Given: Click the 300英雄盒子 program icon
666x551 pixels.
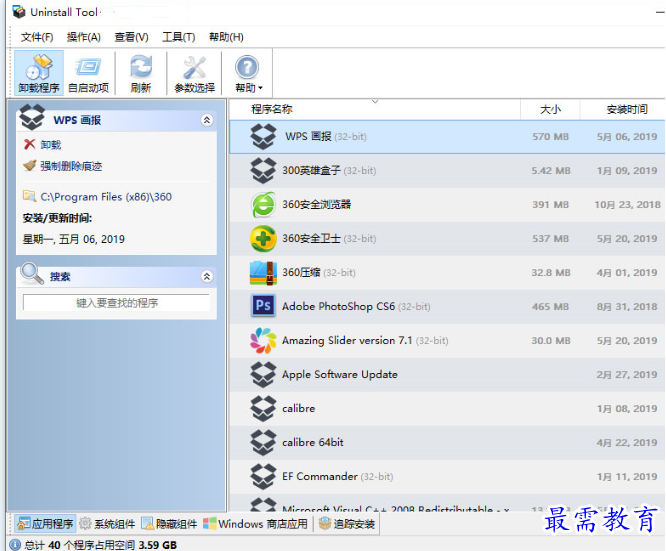Looking at the screenshot, I should [x=263, y=170].
